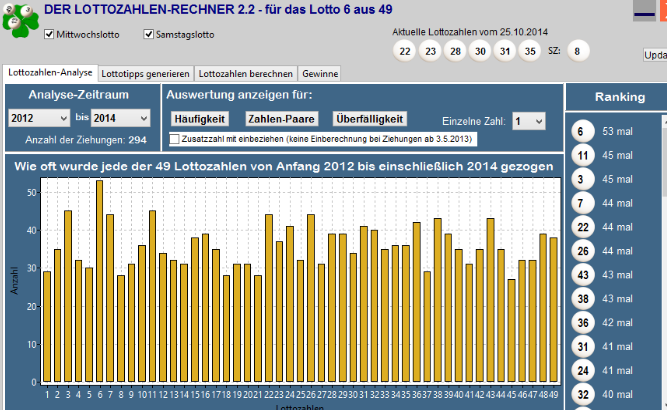Screen dimensions: 667x410
Task: Click the Zahlen-Paare button
Action: tap(282, 119)
